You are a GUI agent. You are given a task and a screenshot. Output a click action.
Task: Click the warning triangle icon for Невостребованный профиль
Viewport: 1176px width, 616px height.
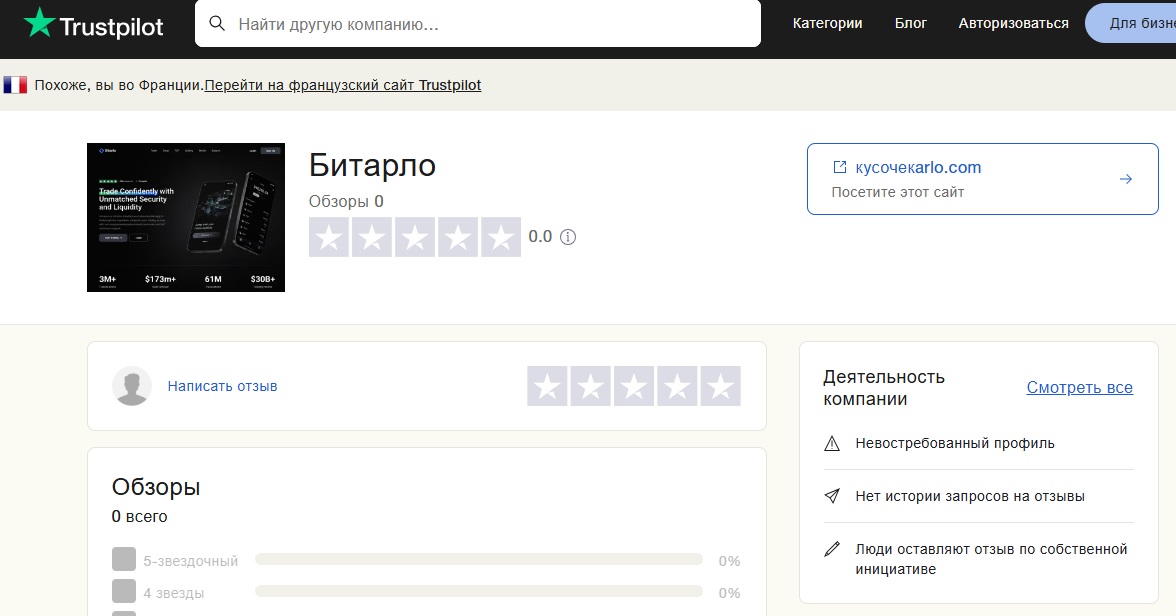832,443
